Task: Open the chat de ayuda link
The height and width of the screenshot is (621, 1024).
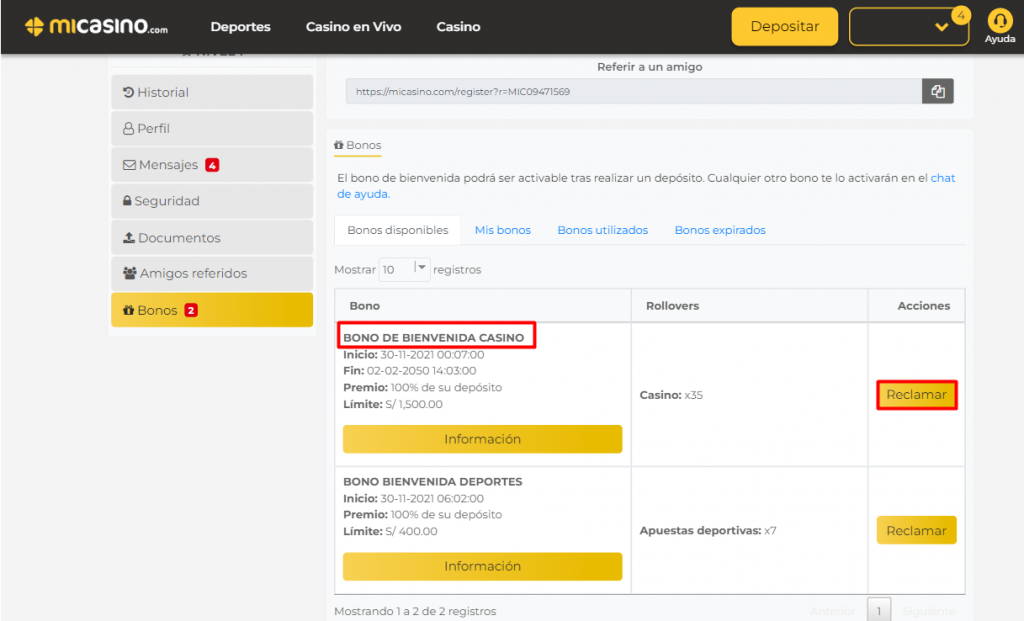Action: (942, 179)
